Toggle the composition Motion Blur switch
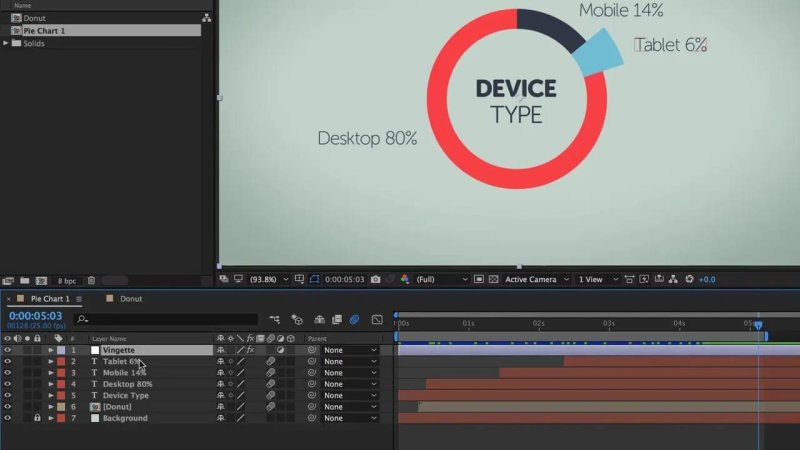 (x=354, y=319)
